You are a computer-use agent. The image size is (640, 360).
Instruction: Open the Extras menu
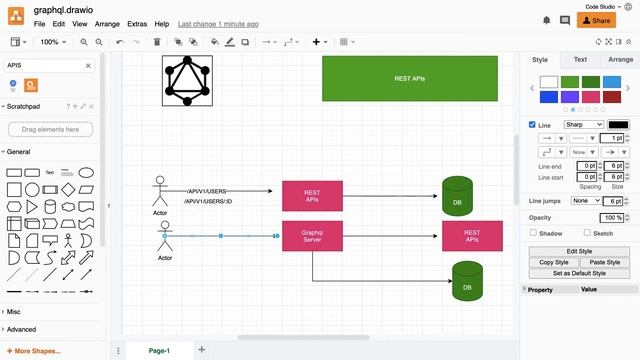pyautogui.click(x=137, y=24)
